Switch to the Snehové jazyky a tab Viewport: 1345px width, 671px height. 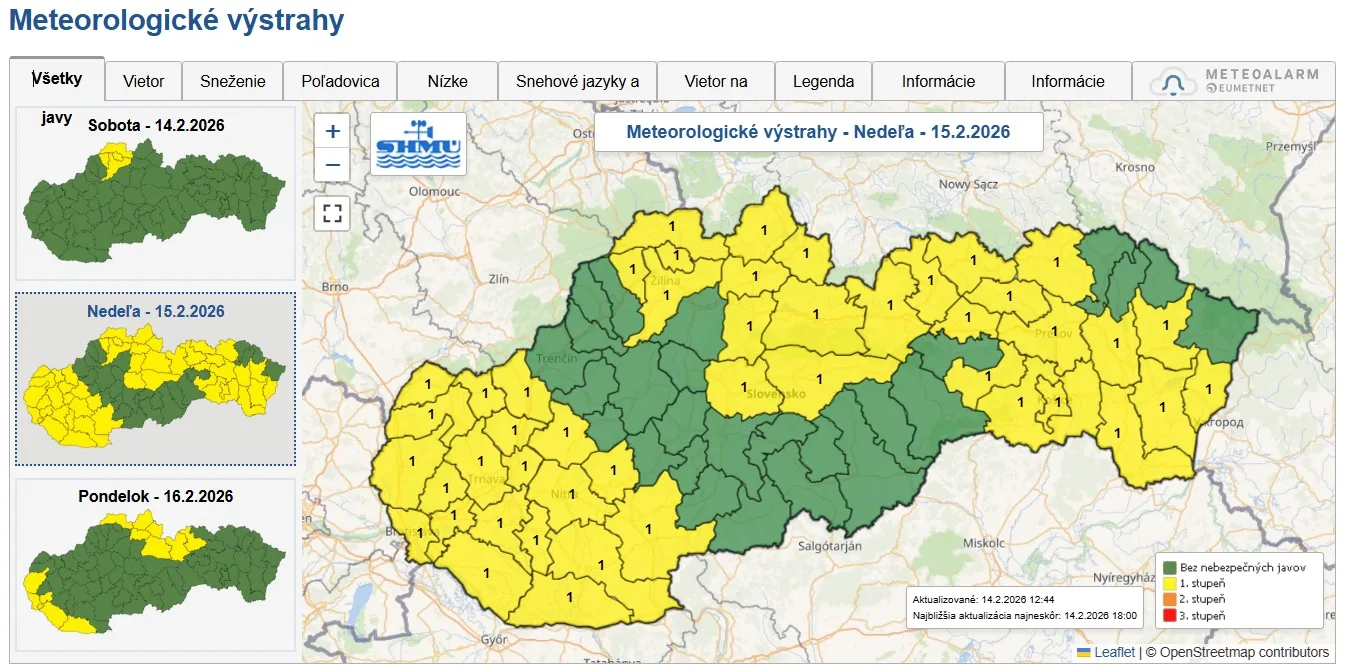(577, 81)
